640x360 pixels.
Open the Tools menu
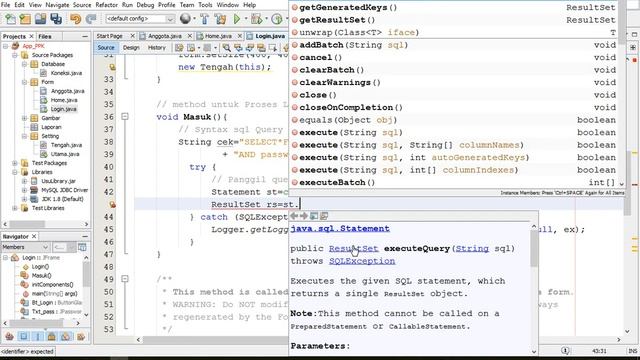click(205, 5)
